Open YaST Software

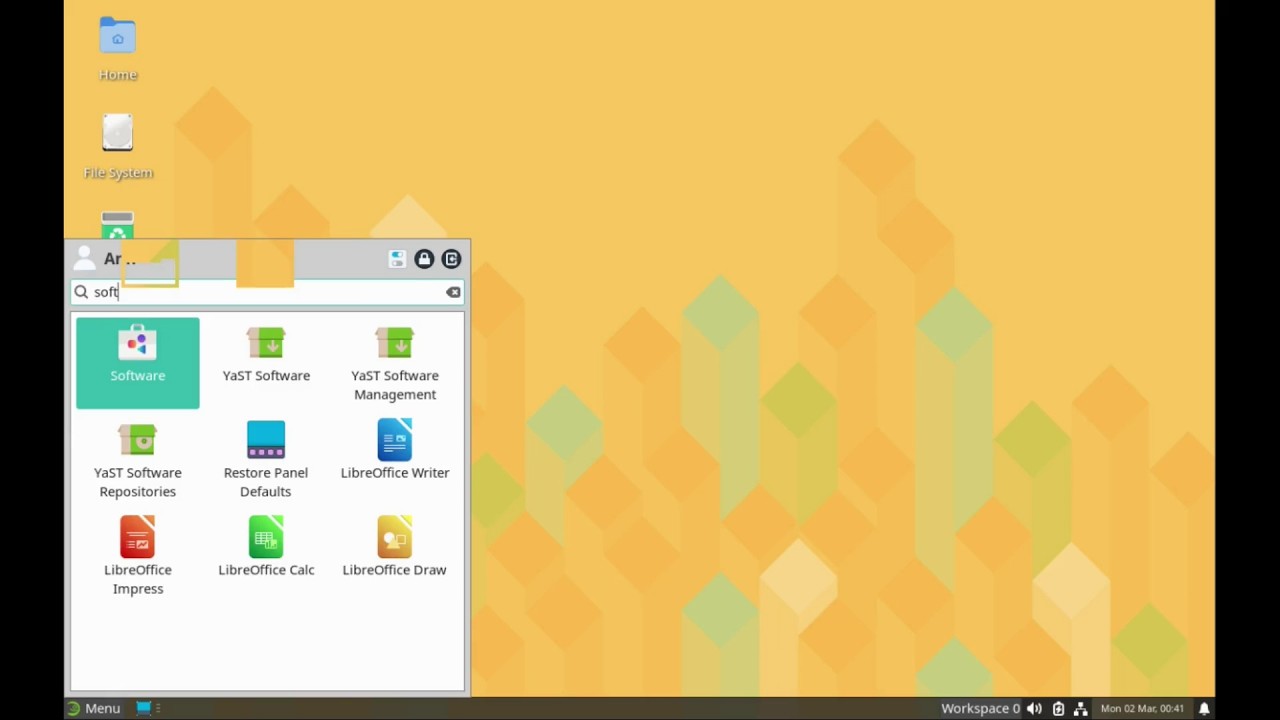[266, 355]
